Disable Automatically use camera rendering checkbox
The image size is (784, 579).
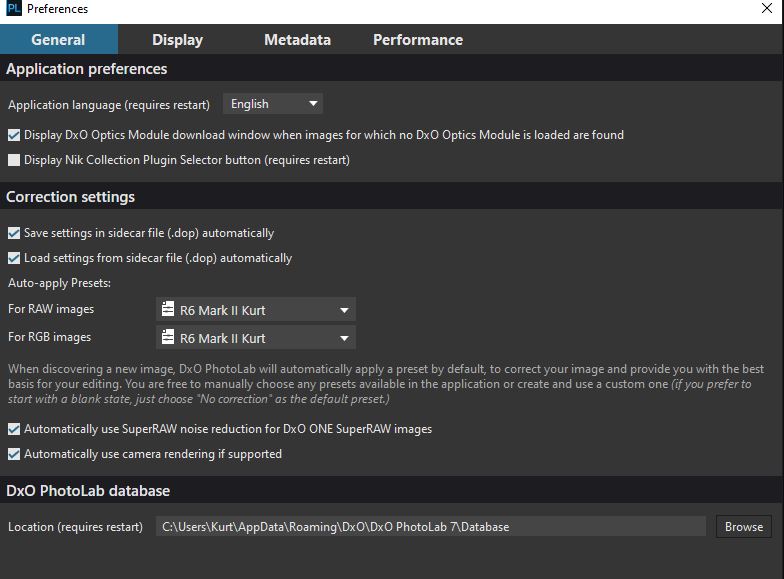[14, 454]
